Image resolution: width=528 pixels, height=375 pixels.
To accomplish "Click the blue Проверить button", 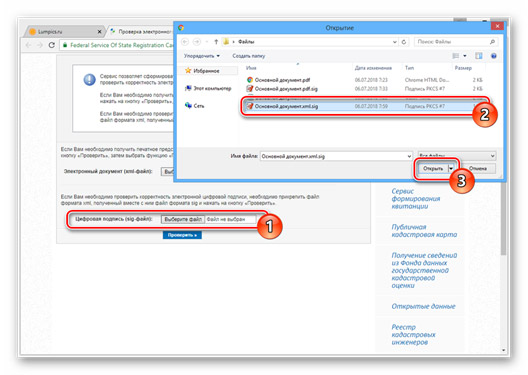I will (x=182, y=235).
